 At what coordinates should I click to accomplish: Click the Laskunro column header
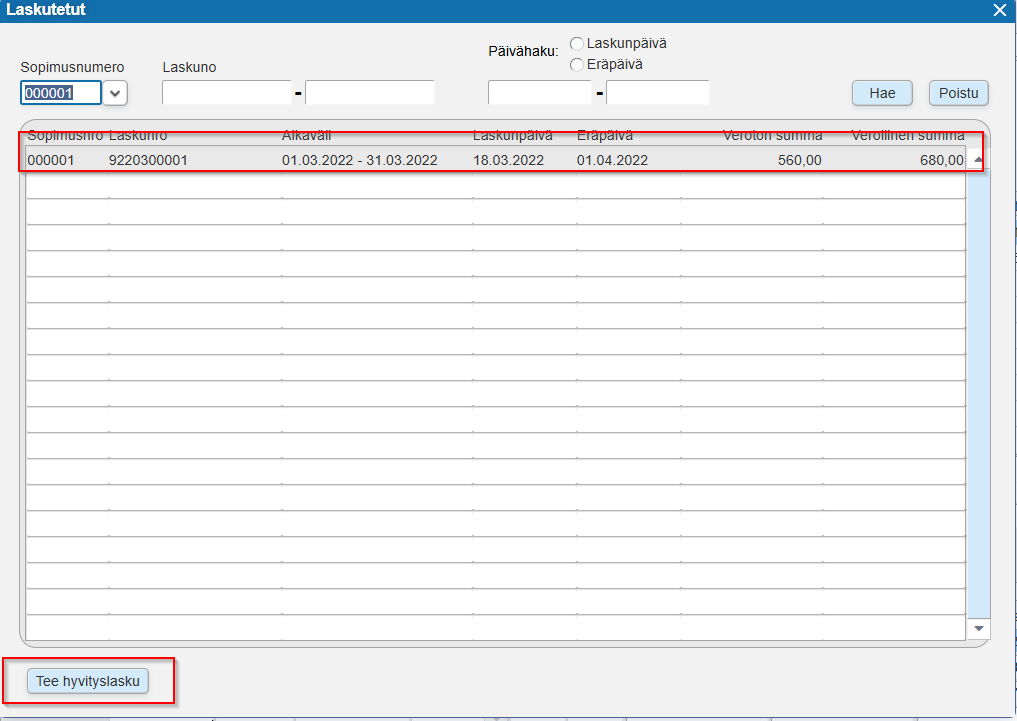(138, 136)
